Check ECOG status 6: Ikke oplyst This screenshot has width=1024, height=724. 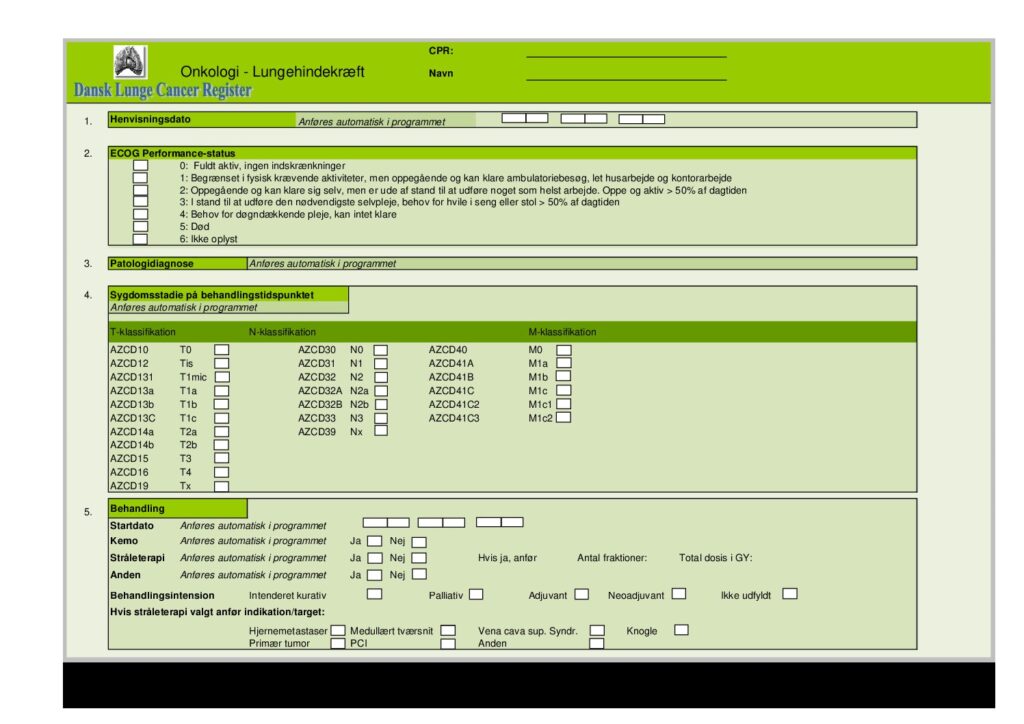[140, 239]
